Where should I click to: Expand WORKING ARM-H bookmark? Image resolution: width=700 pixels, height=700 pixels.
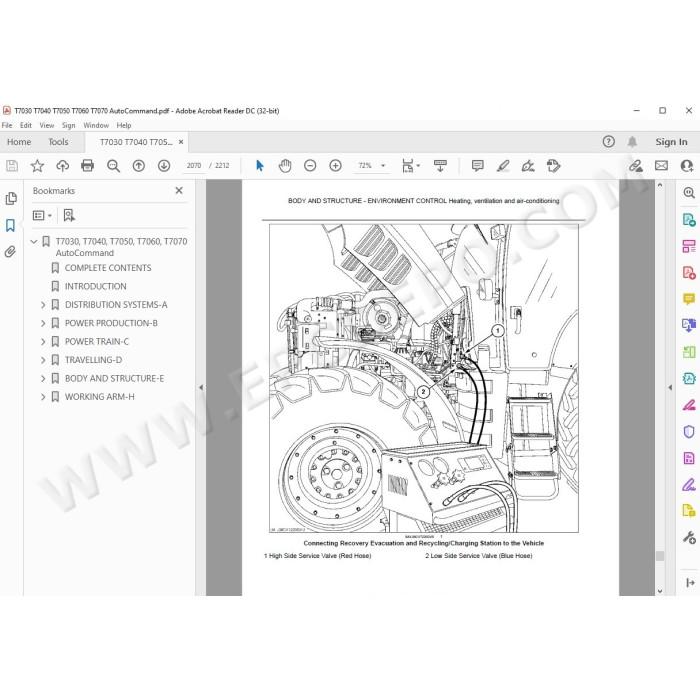point(43,397)
